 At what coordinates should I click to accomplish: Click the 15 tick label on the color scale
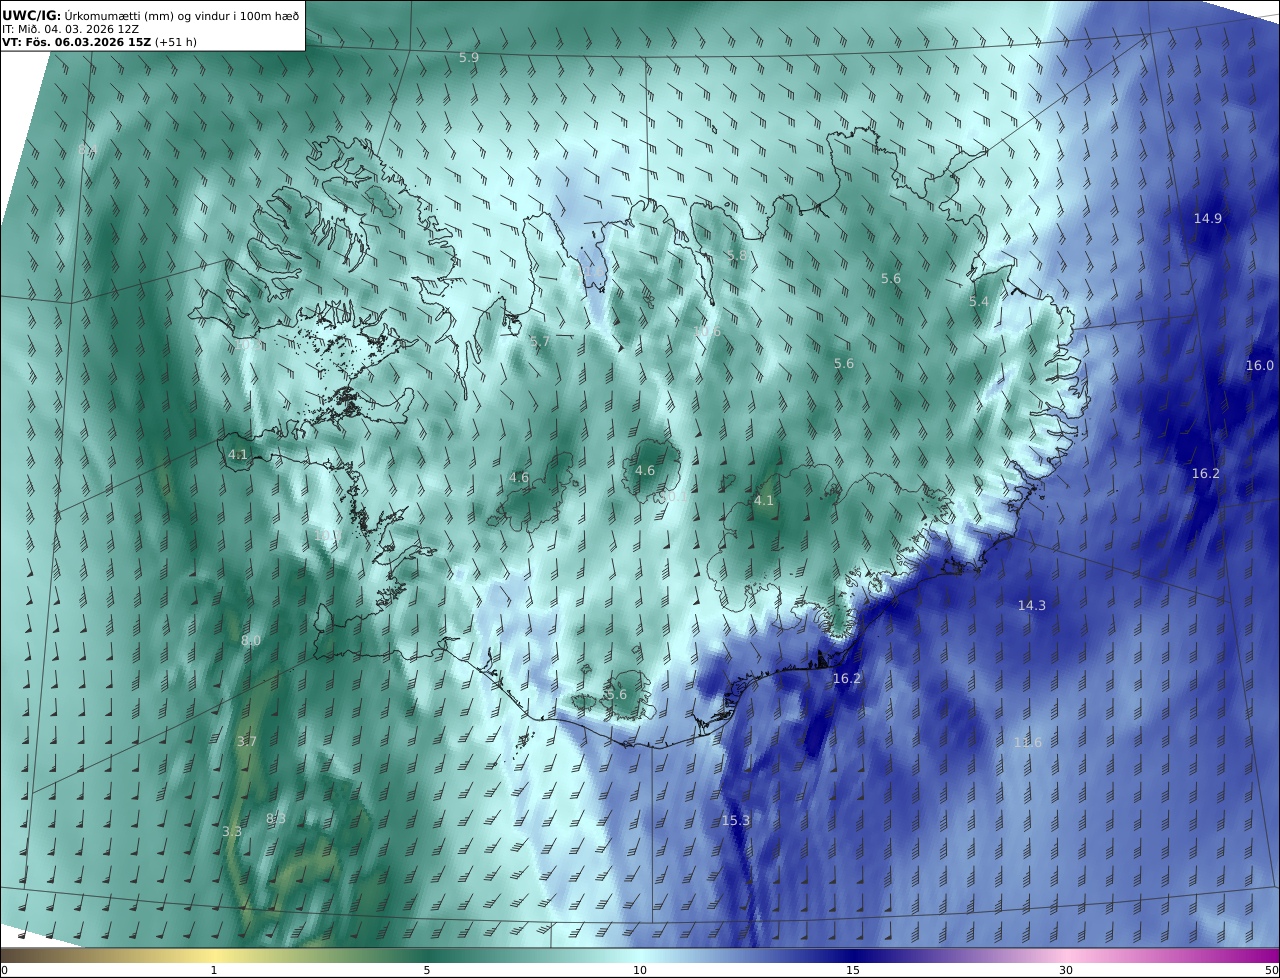[853, 970]
